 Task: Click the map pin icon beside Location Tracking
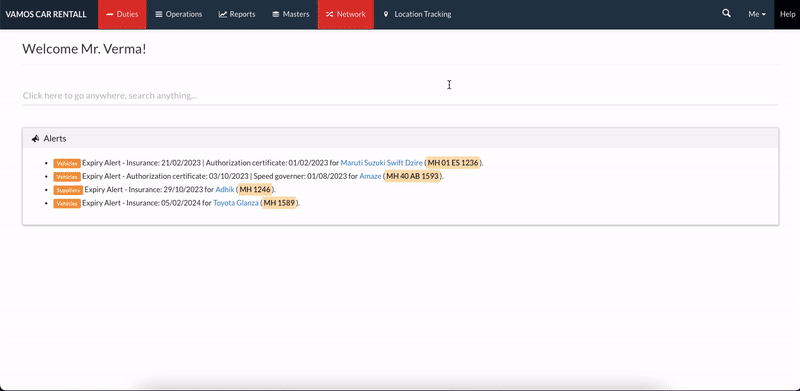point(386,14)
